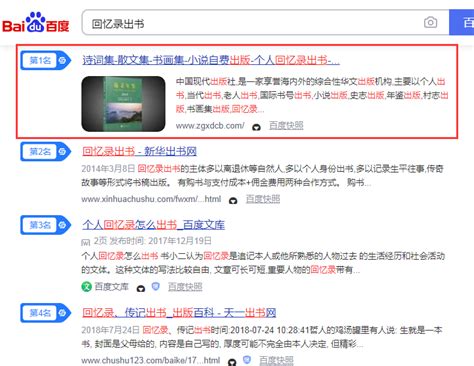Click the green 百度文库 source icon
The width and height of the screenshot is (474, 366).
point(86,287)
